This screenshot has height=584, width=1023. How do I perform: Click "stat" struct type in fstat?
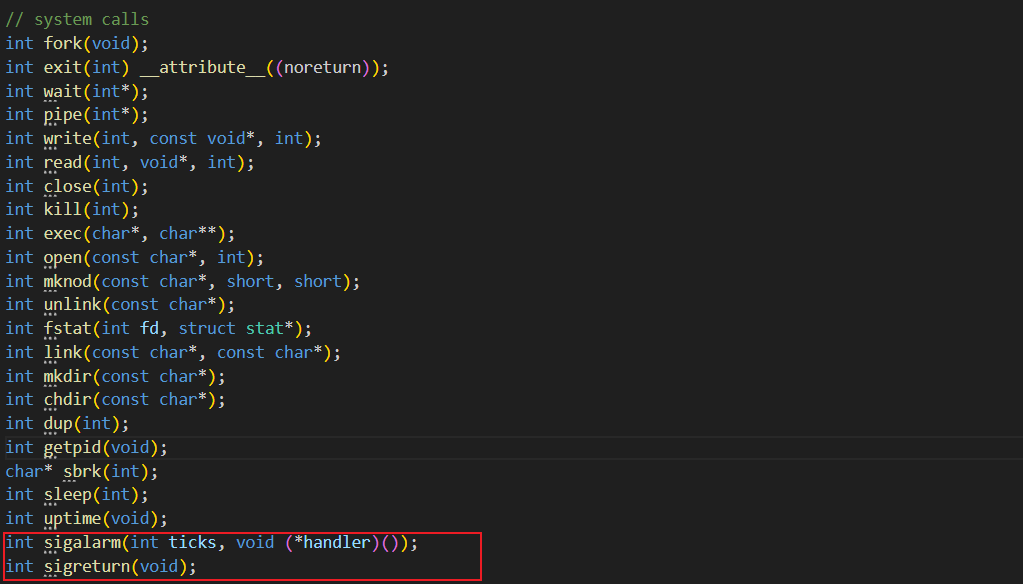[265, 328]
